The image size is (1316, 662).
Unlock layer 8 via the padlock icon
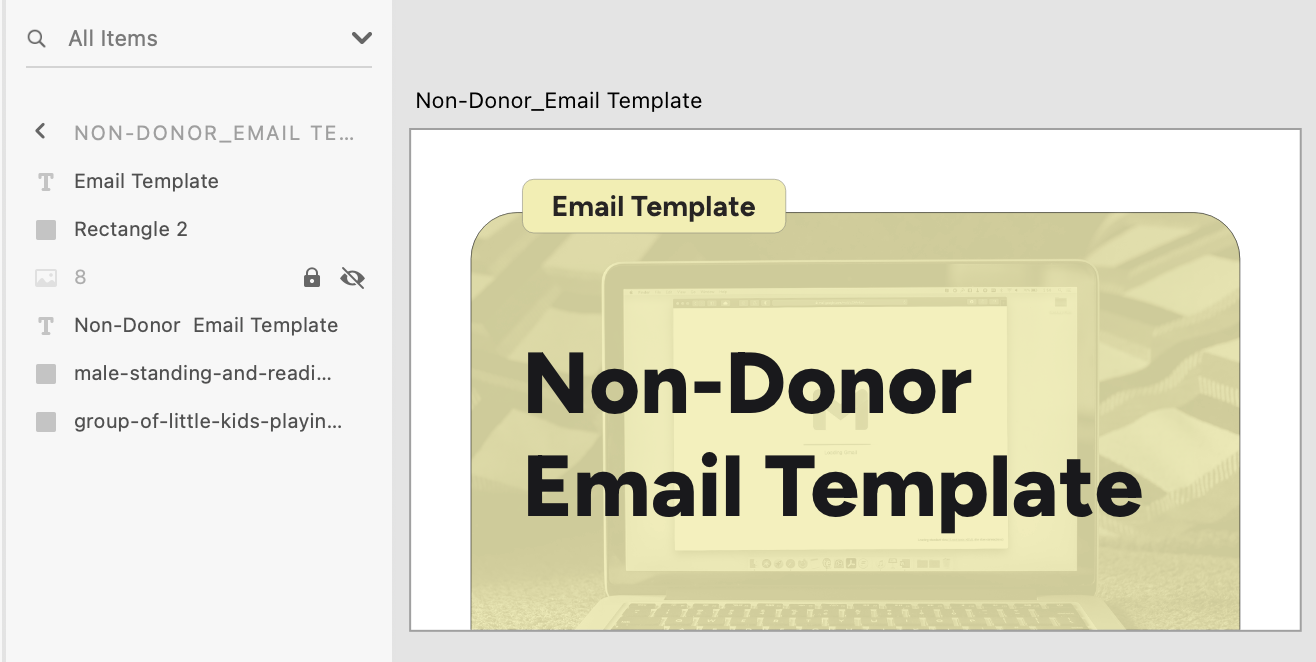pyautogui.click(x=311, y=277)
